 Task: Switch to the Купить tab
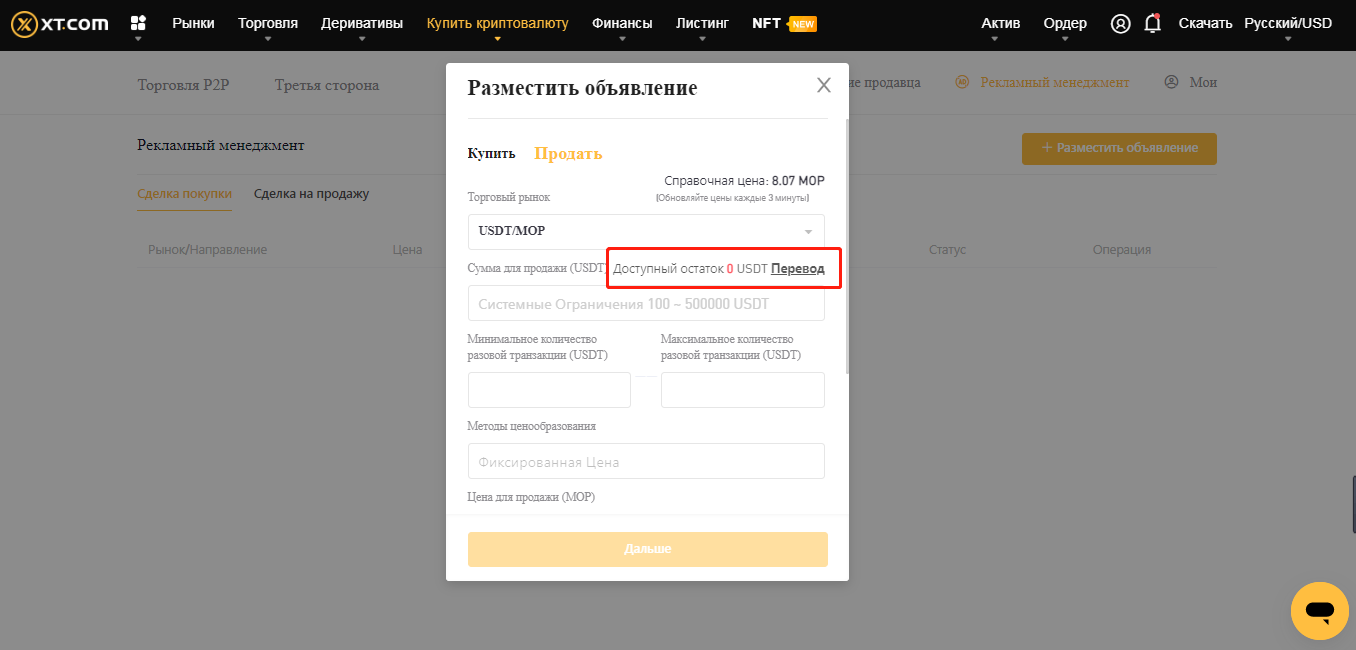(x=491, y=153)
